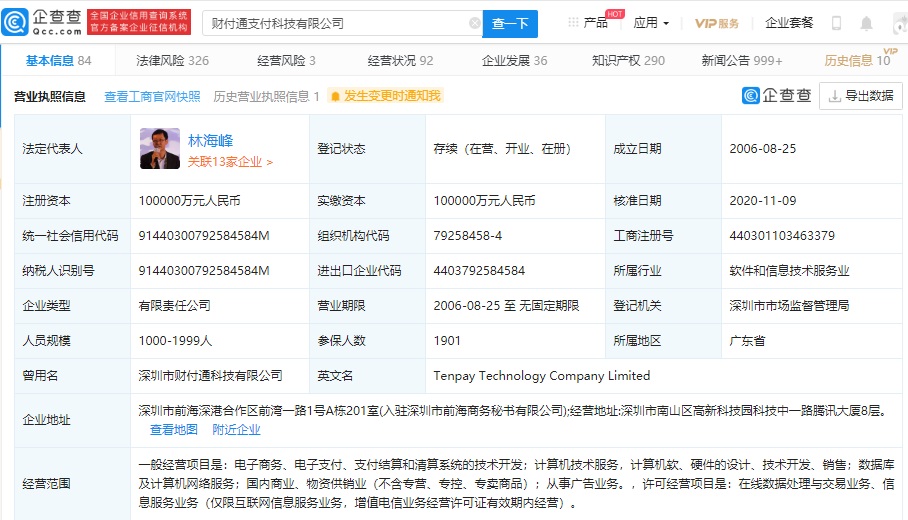Click region value 广东省

click(748, 340)
